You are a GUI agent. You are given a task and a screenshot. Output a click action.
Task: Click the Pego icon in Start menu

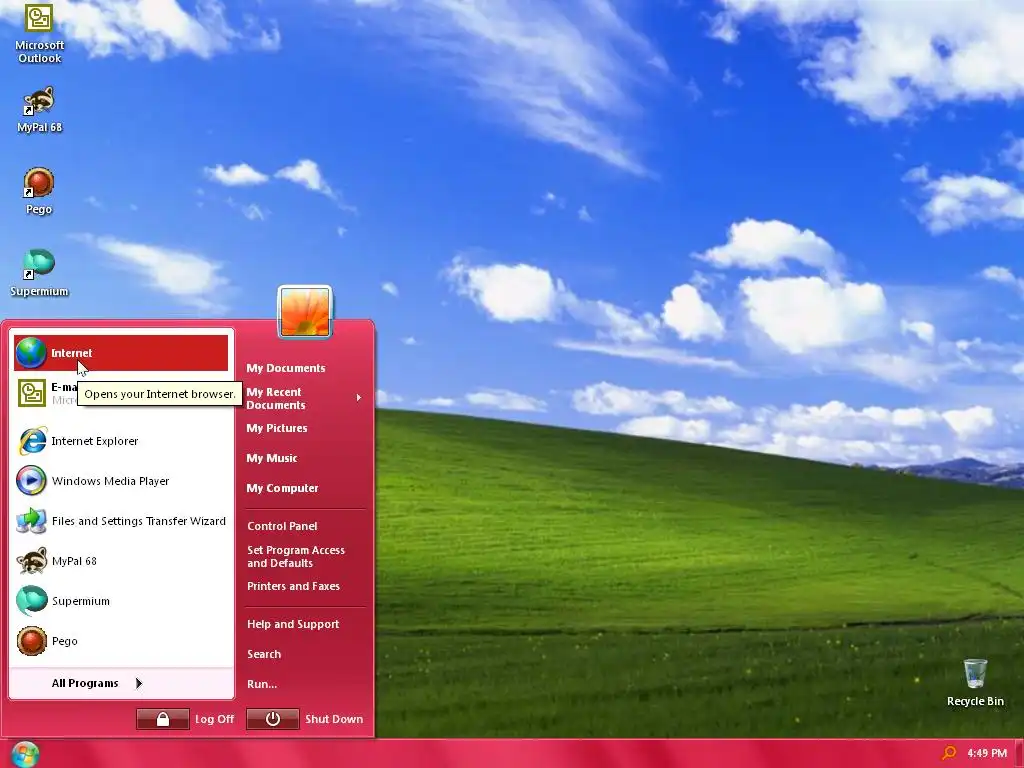31,641
